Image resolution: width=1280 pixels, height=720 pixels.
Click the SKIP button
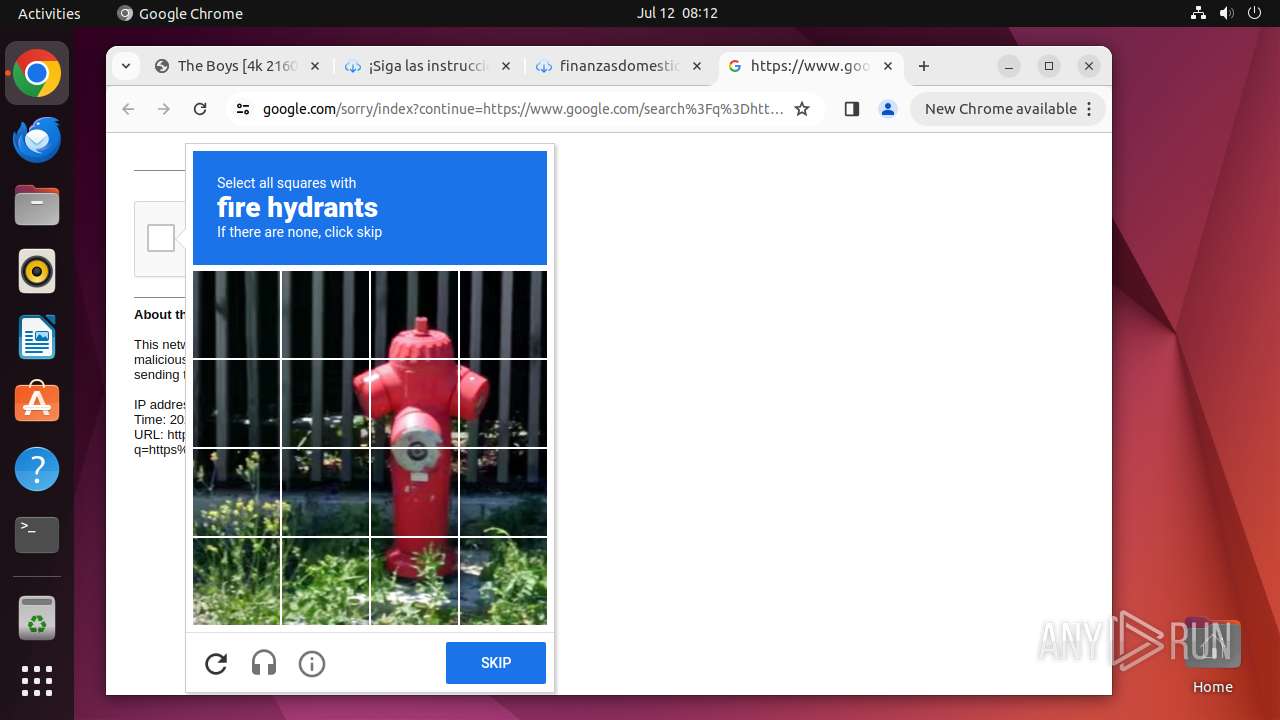click(x=496, y=663)
